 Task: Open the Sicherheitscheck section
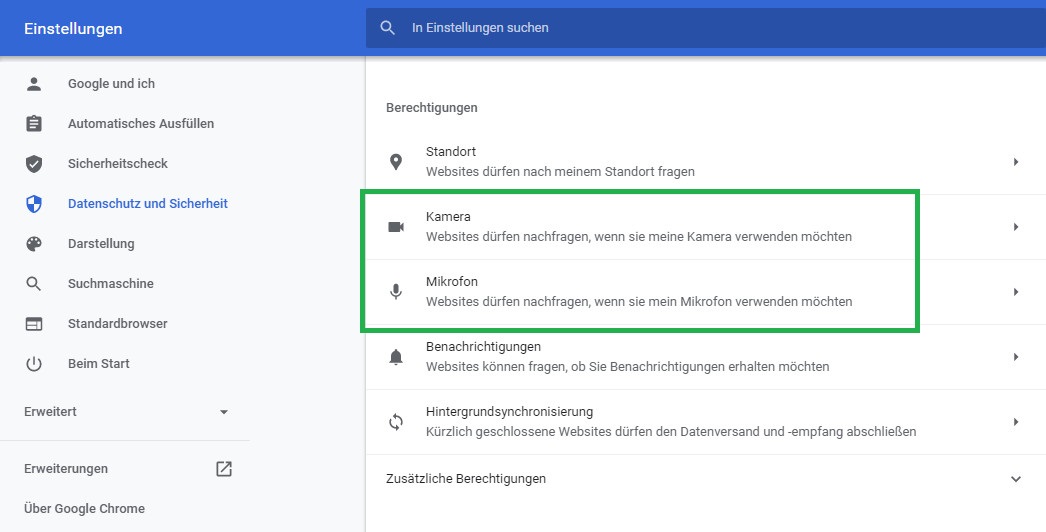[117, 164]
